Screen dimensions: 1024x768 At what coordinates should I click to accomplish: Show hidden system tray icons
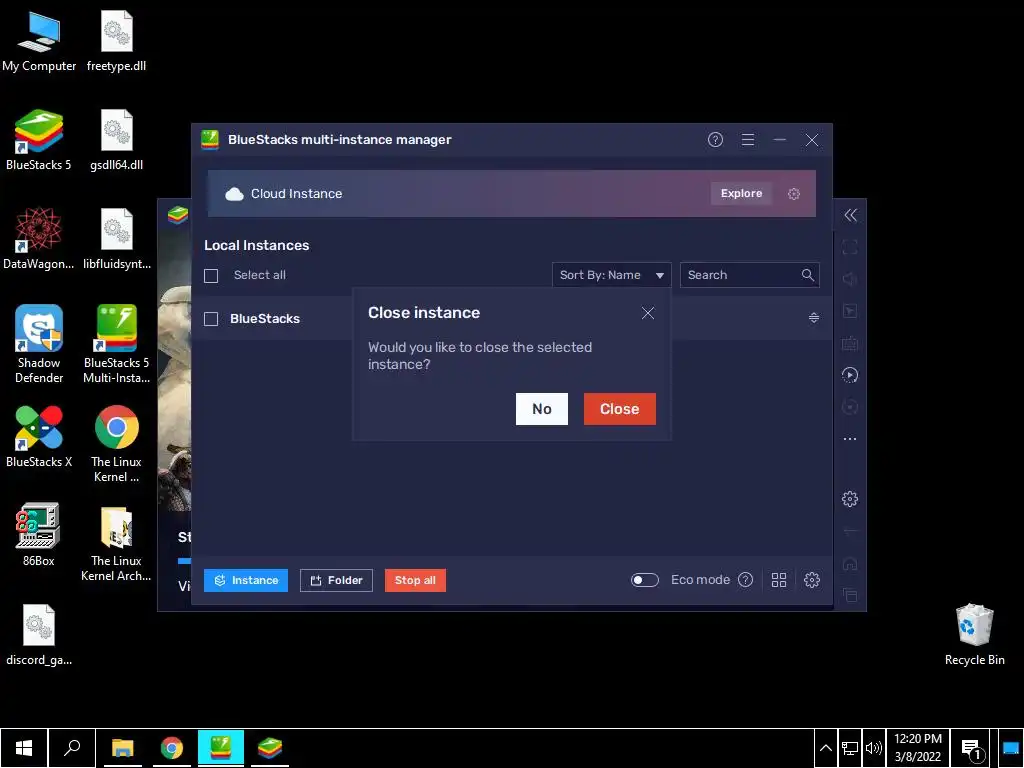click(825, 748)
